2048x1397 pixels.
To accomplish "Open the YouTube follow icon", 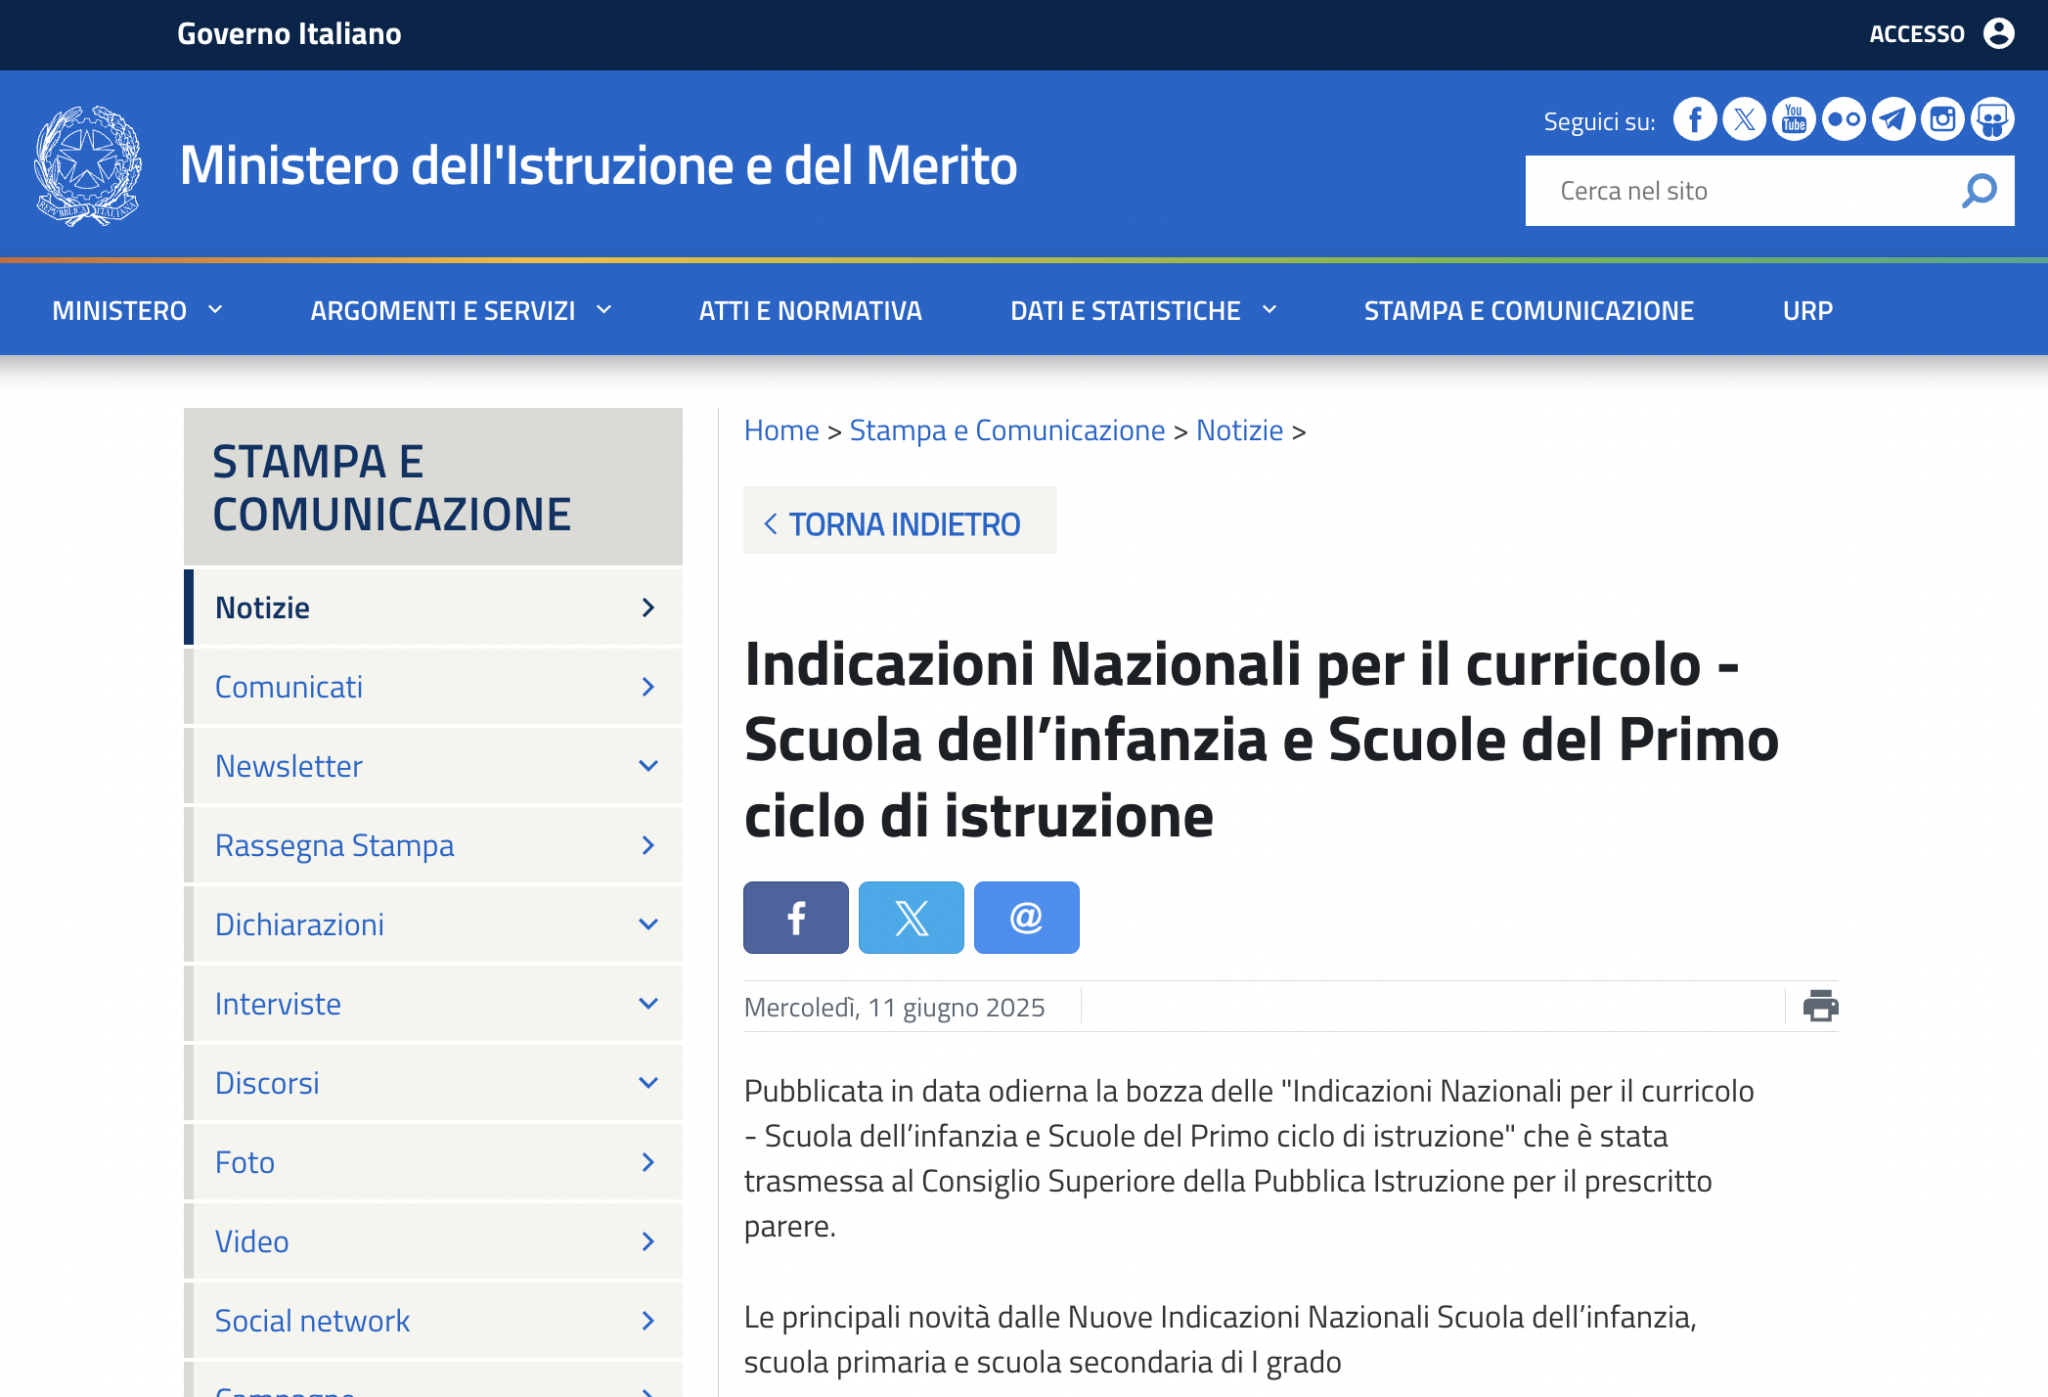I will coord(1794,120).
